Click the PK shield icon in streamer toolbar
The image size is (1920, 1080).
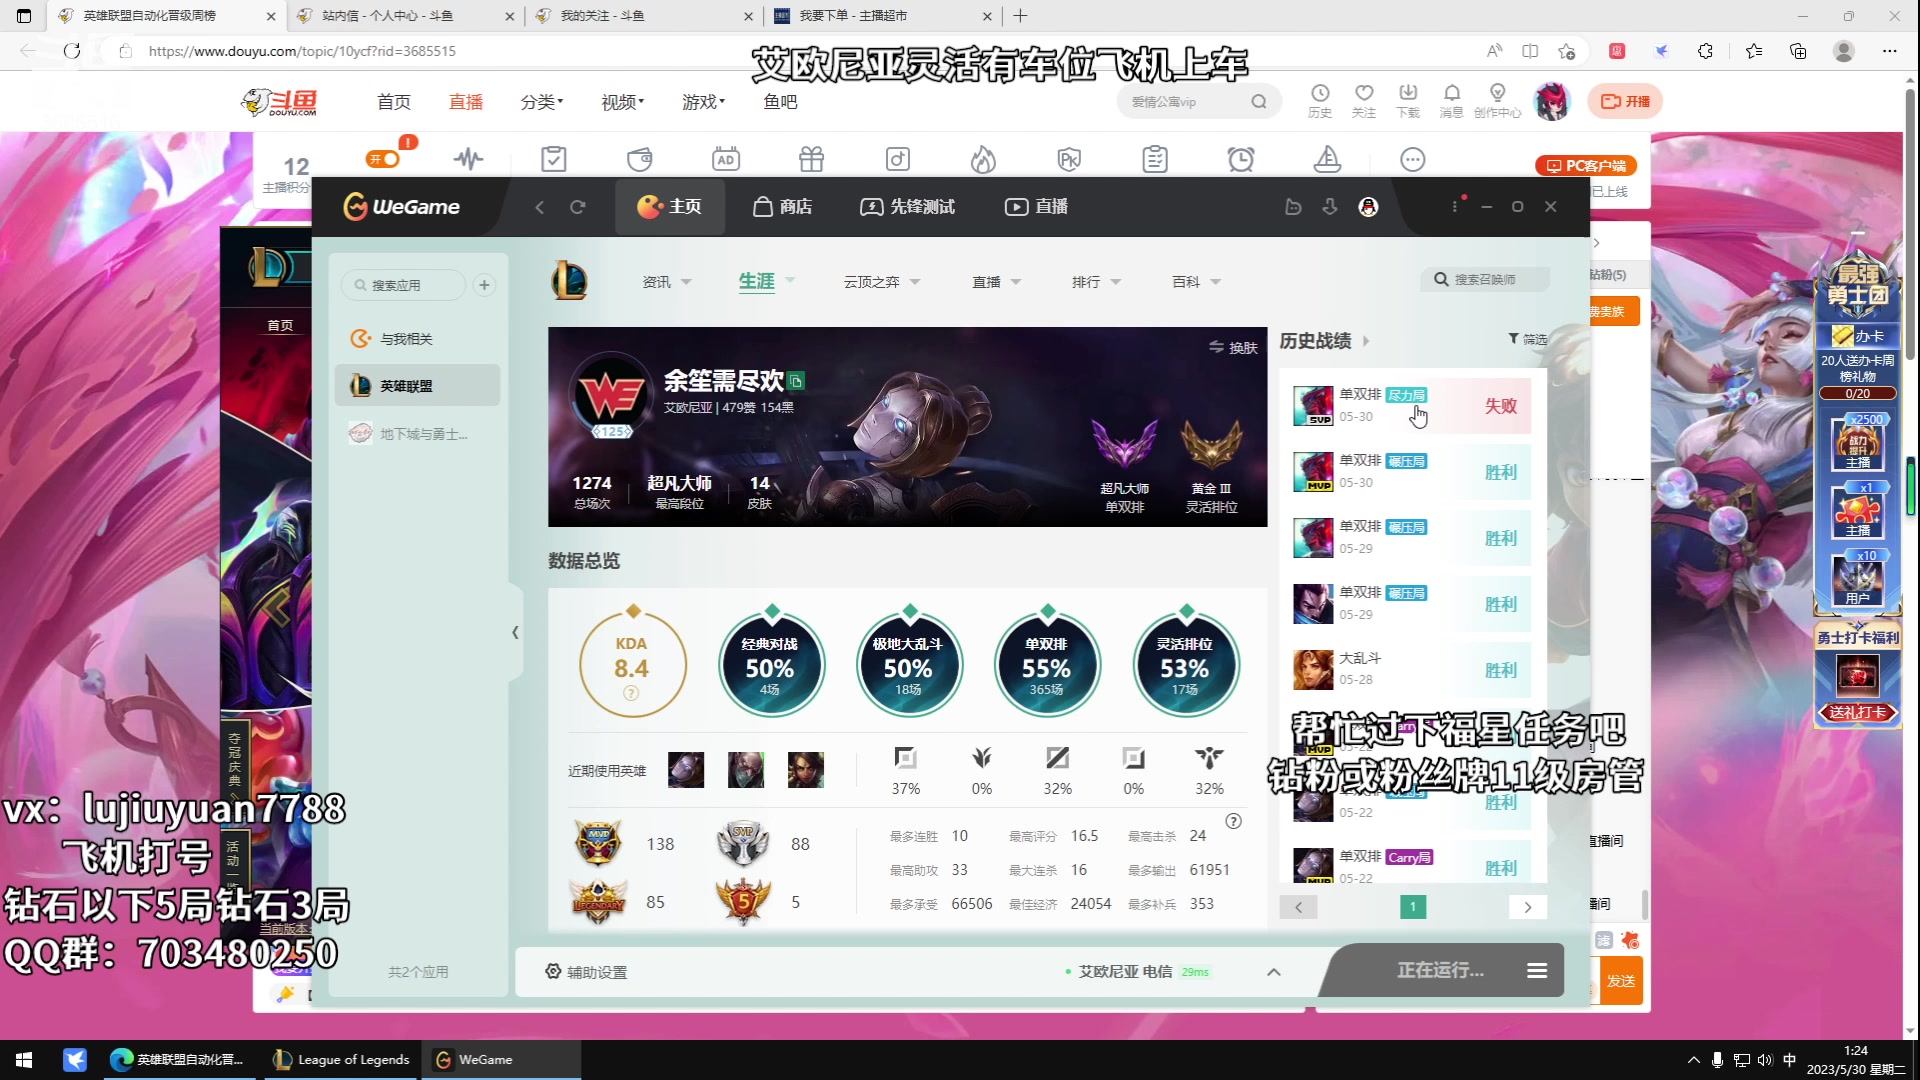[x=1069, y=159]
